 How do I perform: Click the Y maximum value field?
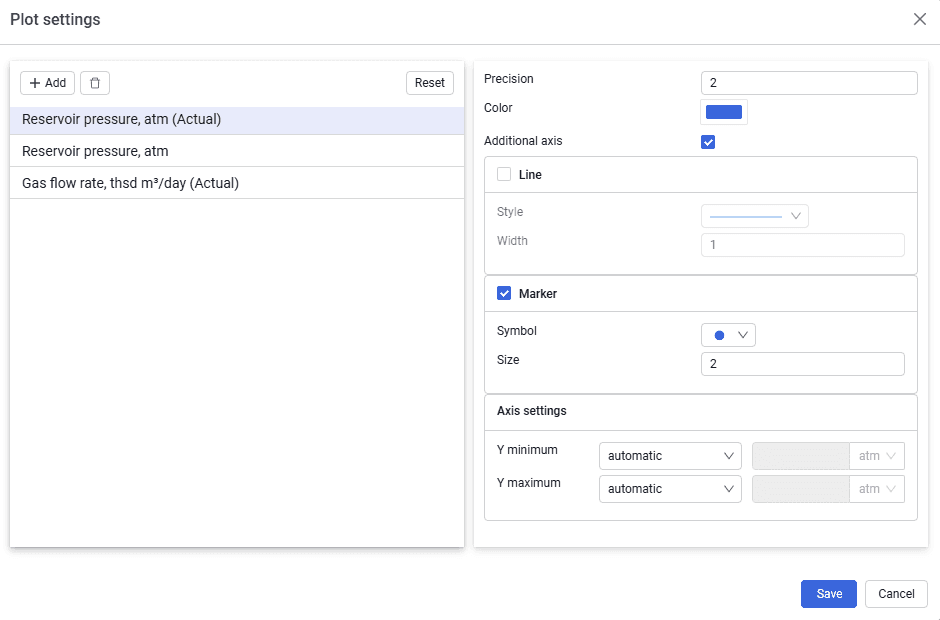click(801, 489)
